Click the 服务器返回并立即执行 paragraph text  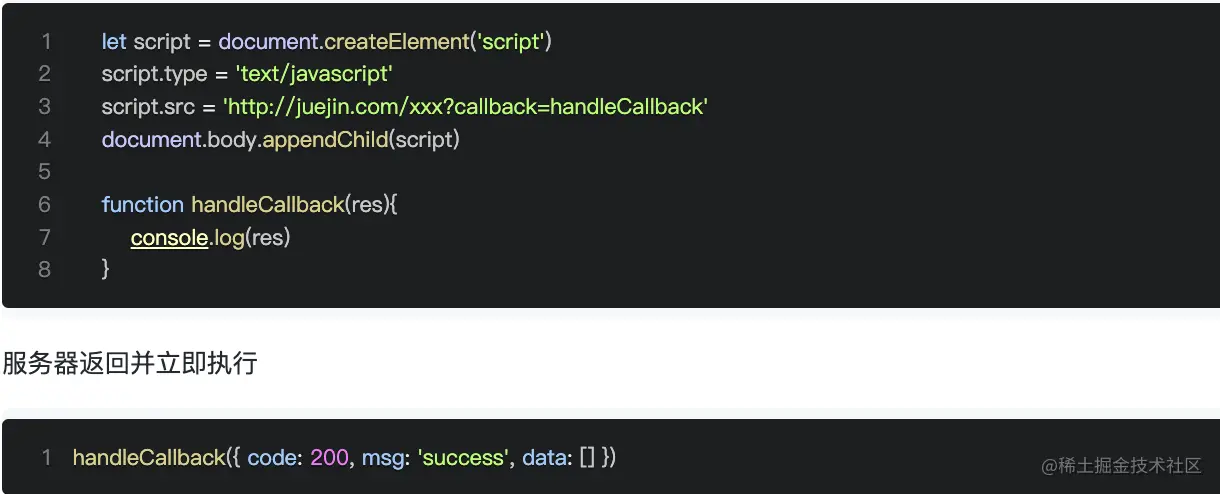tap(130, 364)
